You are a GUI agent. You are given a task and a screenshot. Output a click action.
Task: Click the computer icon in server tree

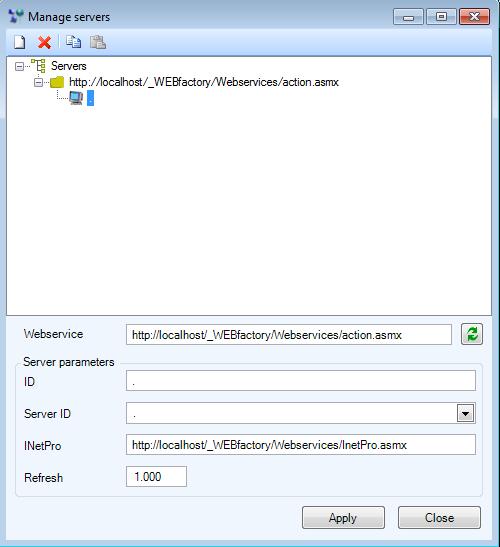[76, 98]
